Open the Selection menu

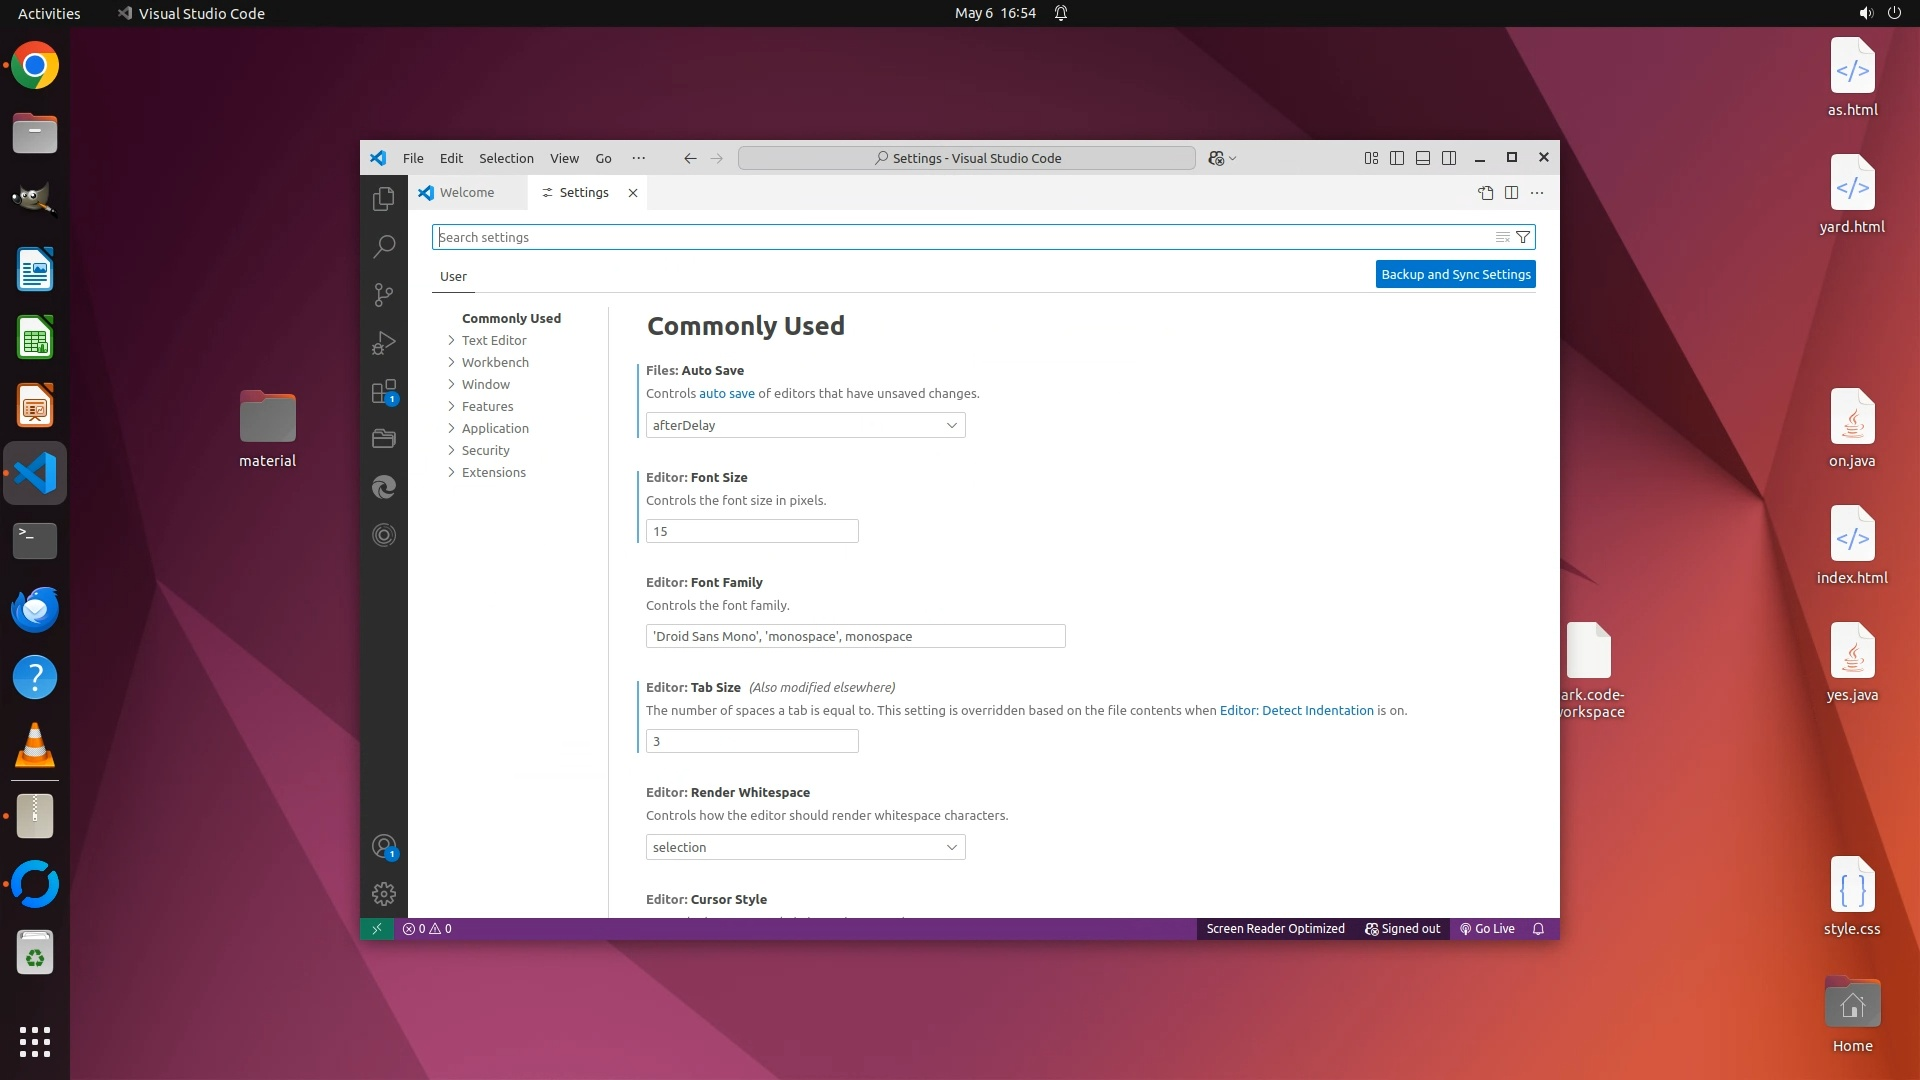(x=506, y=158)
